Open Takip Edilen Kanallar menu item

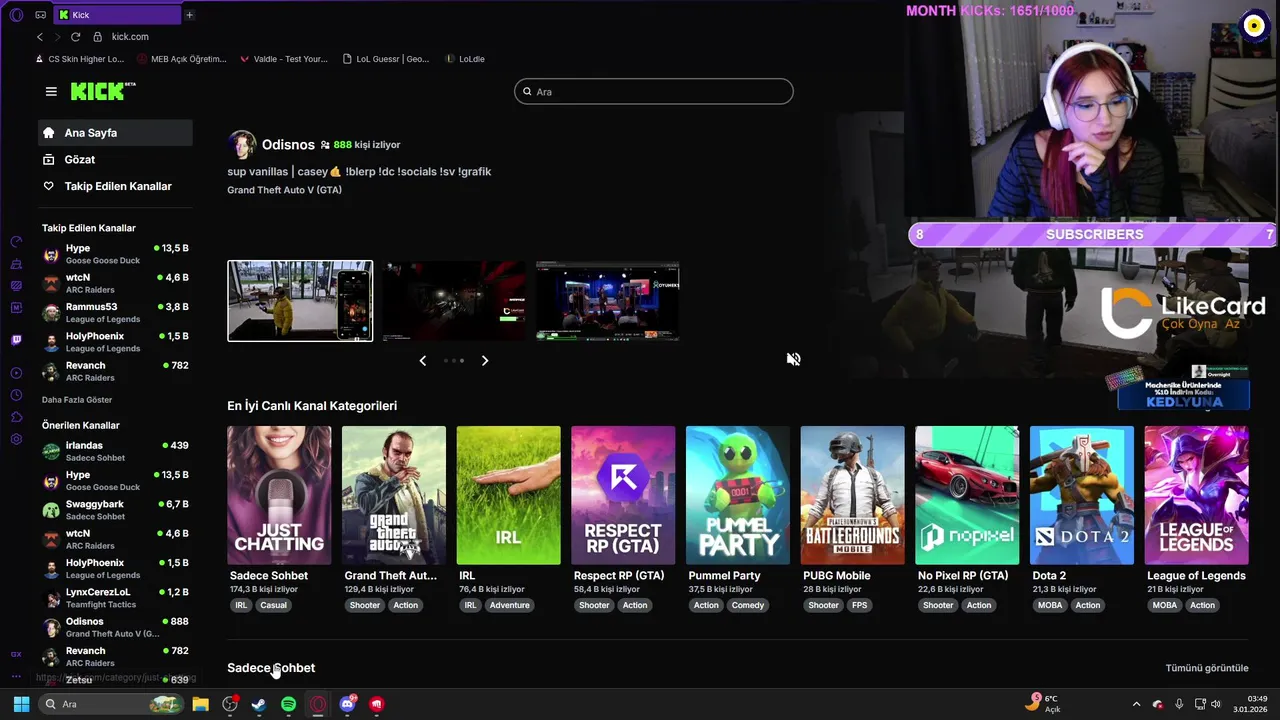[115, 186]
